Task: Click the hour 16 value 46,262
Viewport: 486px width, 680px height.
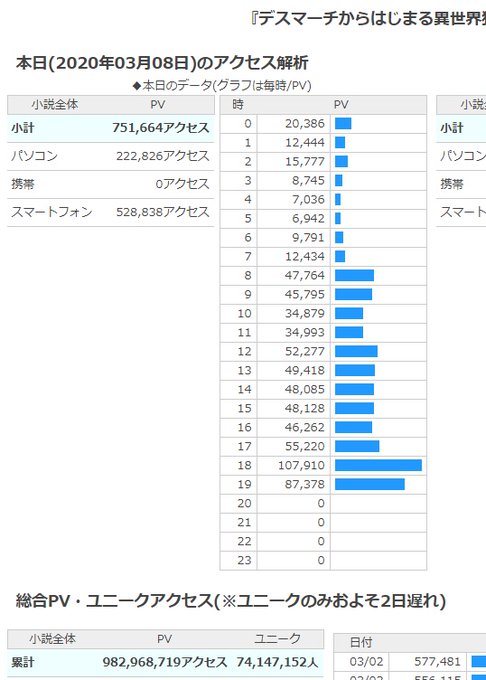Action: [x=305, y=427]
